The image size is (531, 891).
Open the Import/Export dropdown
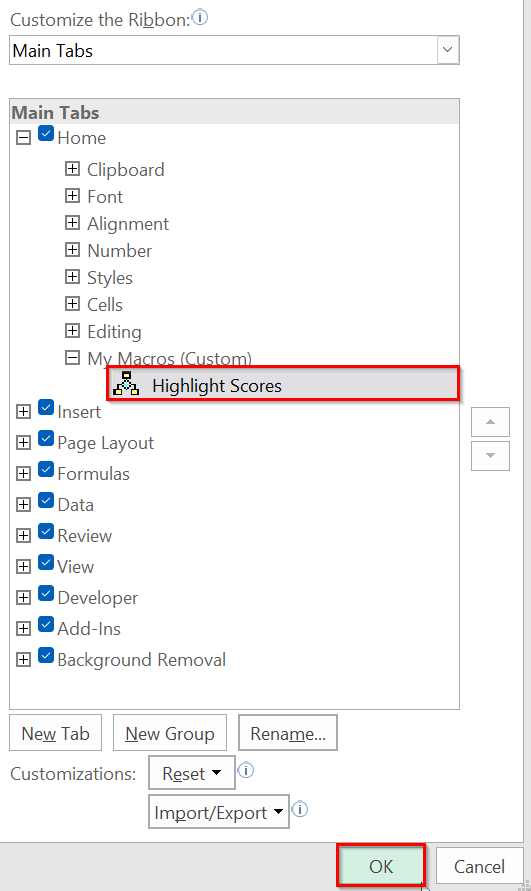[x=219, y=812]
